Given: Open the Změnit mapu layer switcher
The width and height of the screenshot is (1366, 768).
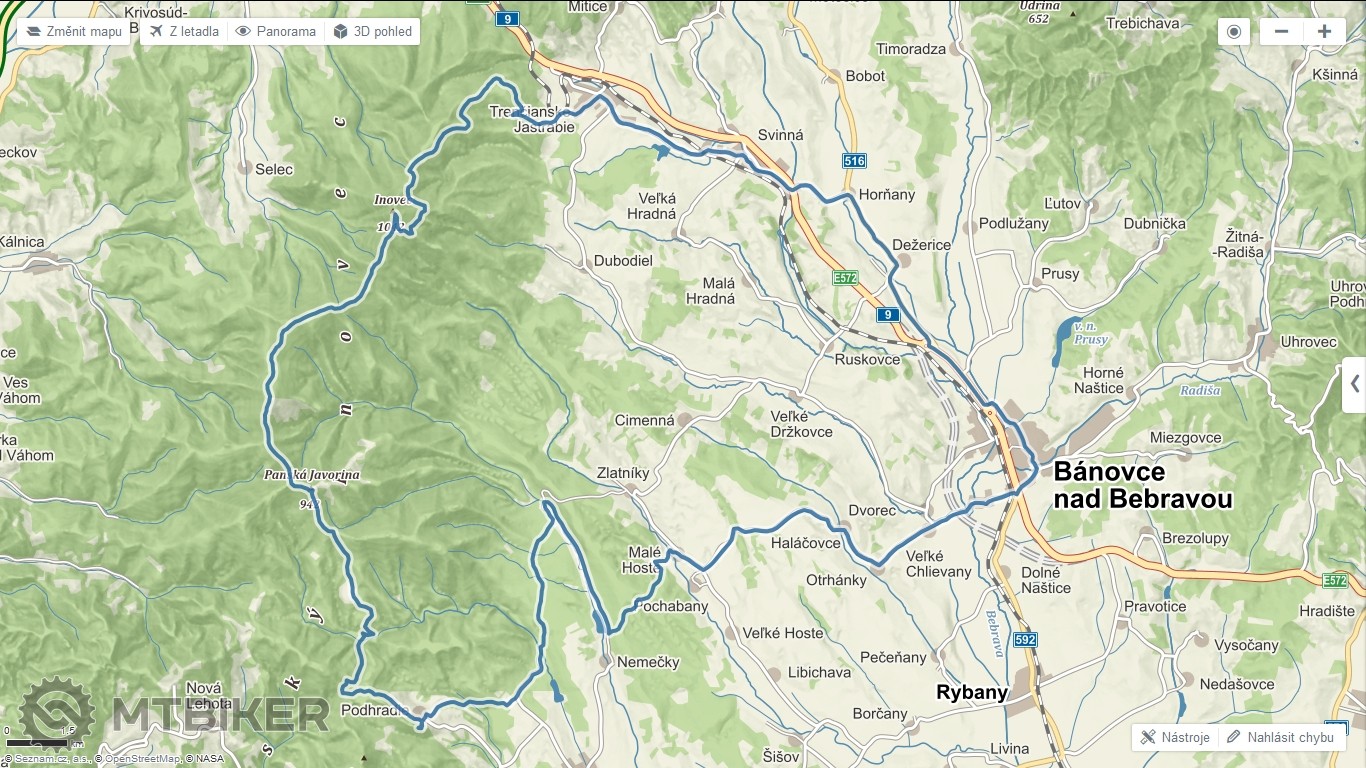Looking at the screenshot, I should pyautogui.click(x=74, y=31).
